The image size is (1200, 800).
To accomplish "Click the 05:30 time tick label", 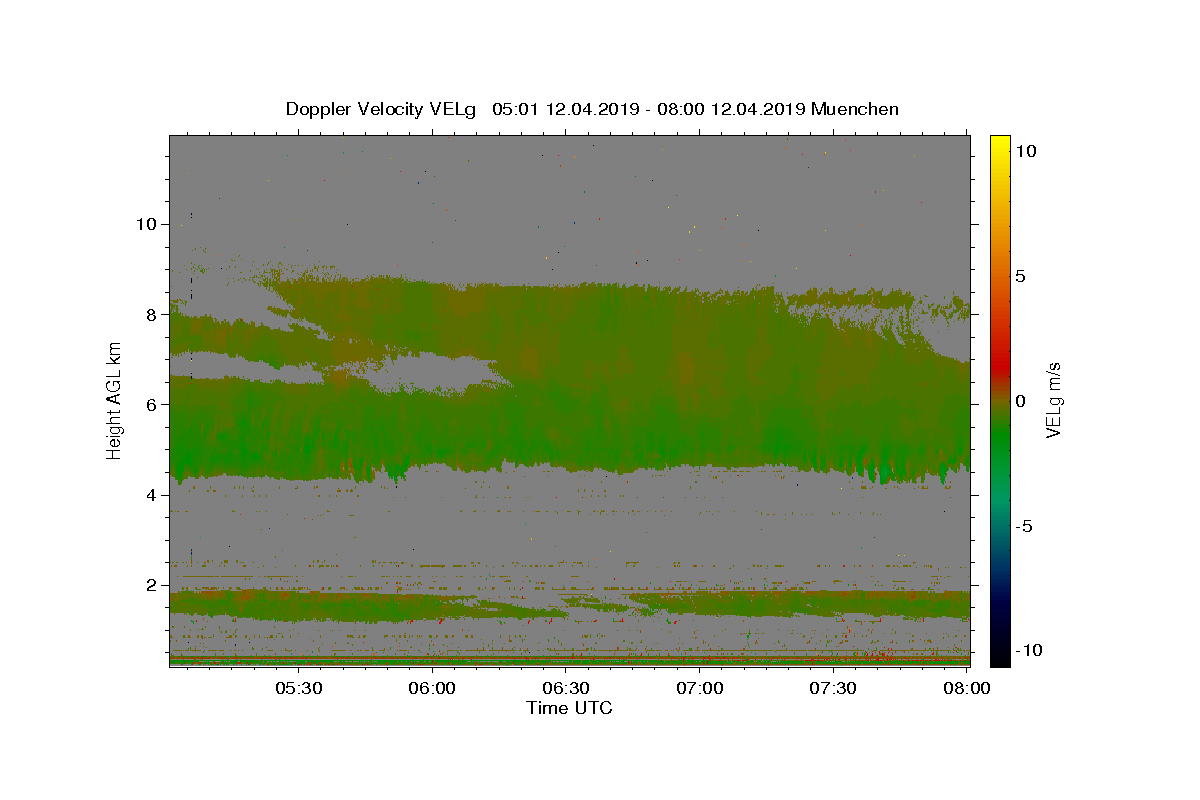I will 298,688.
